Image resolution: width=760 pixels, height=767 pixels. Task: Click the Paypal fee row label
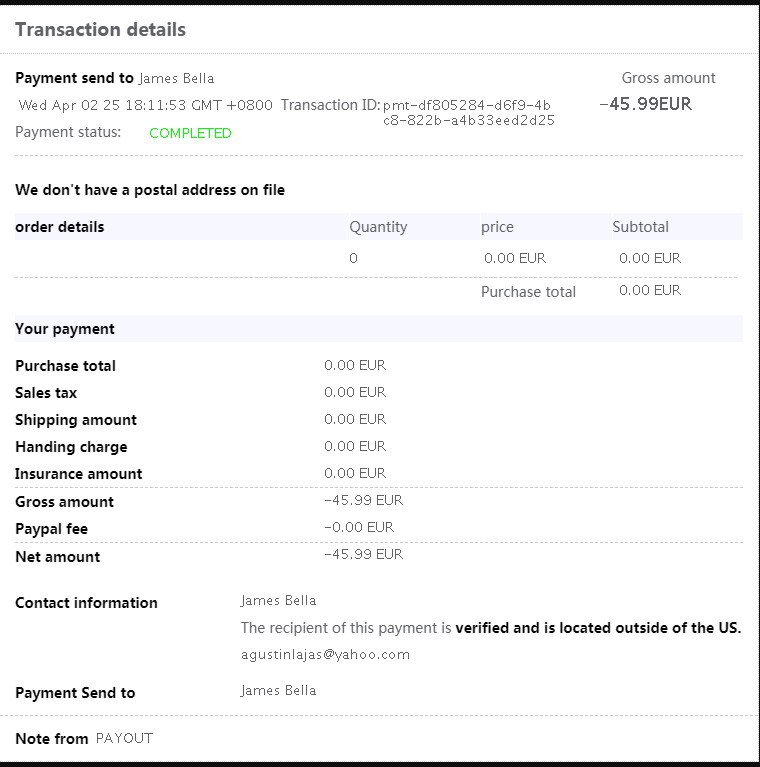(52, 529)
